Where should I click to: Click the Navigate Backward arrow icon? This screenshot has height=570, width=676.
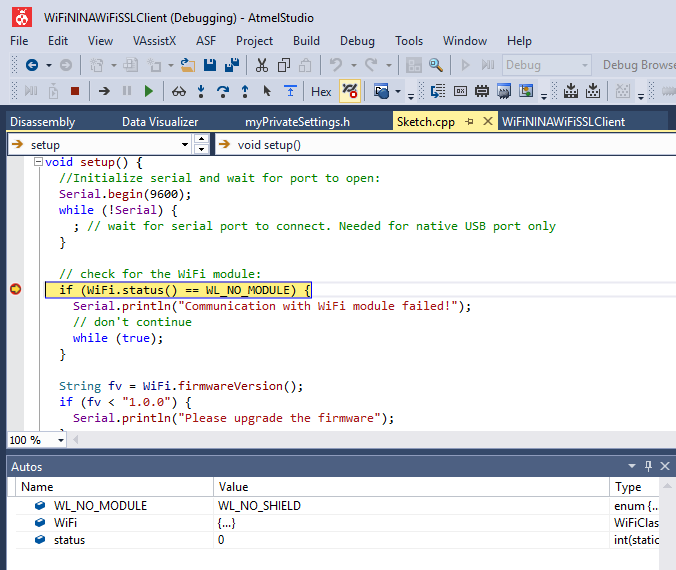tap(32, 65)
